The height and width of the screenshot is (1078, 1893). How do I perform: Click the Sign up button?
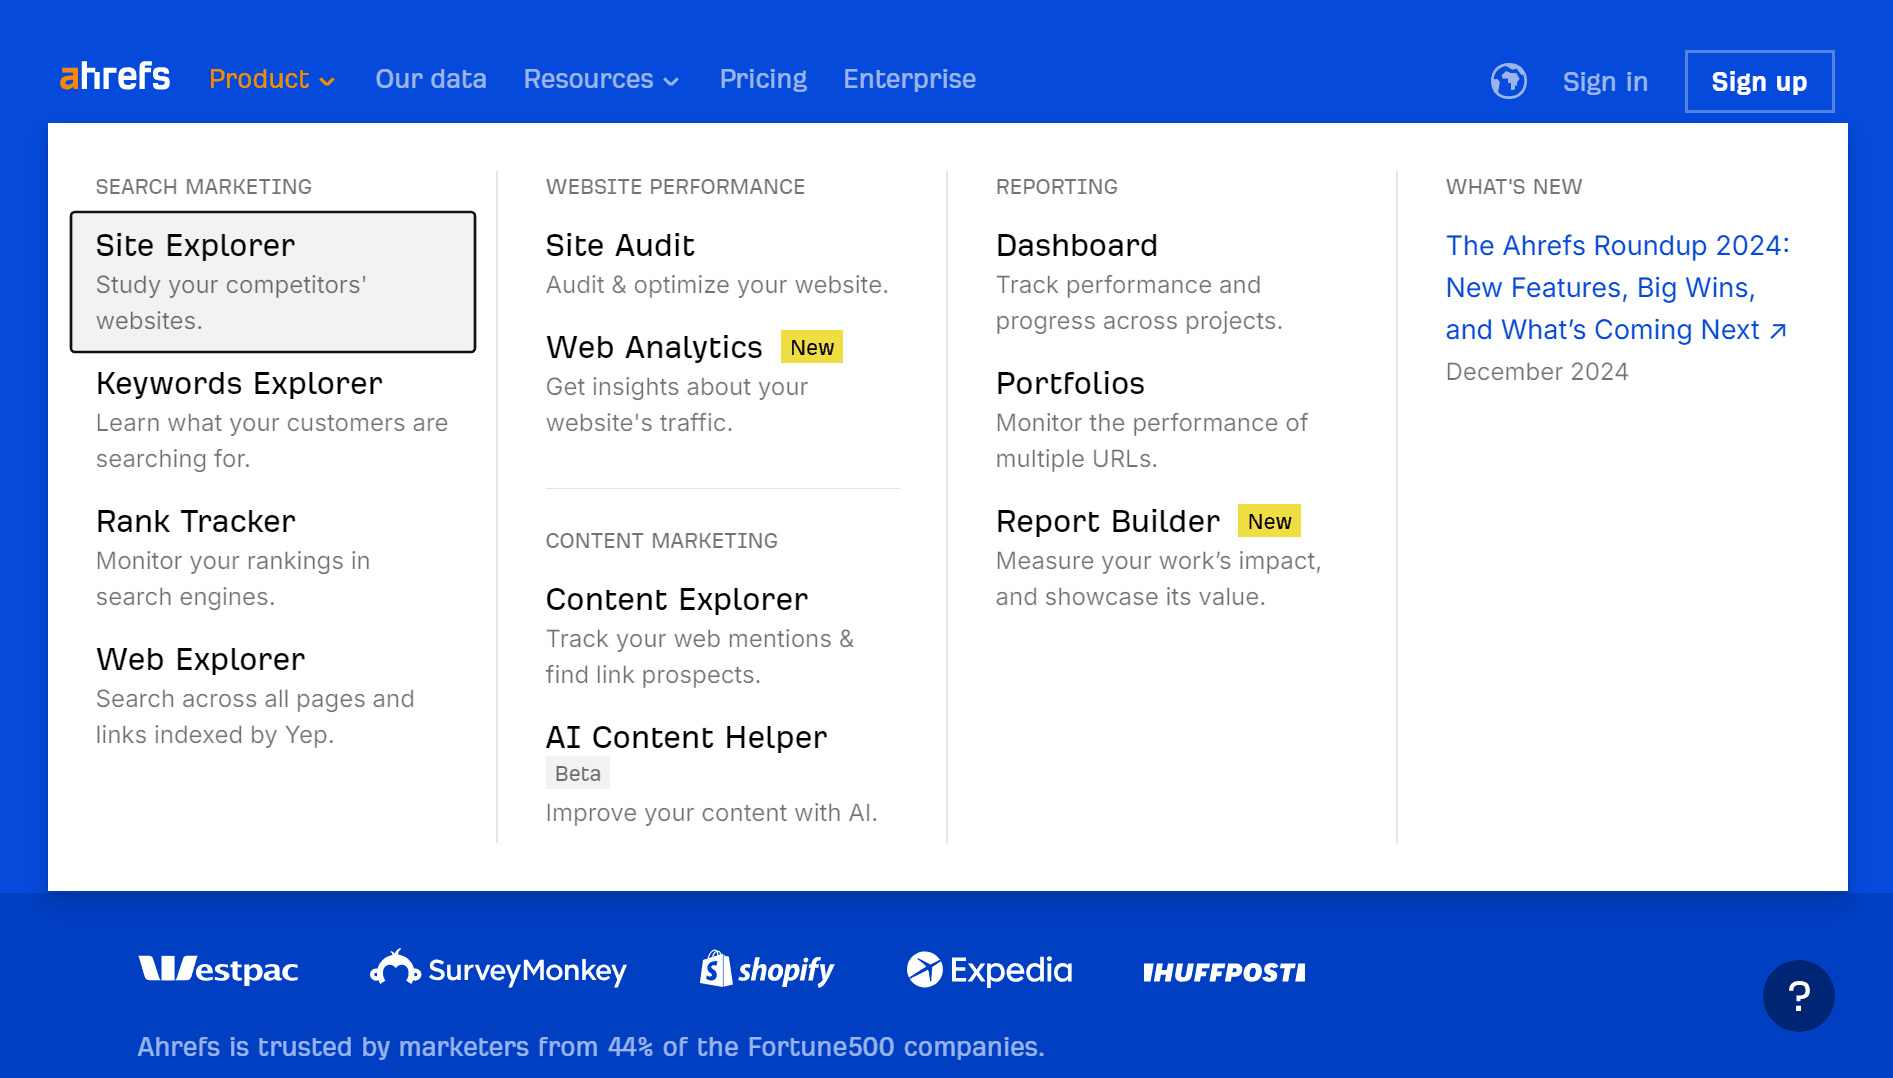(1759, 81)
